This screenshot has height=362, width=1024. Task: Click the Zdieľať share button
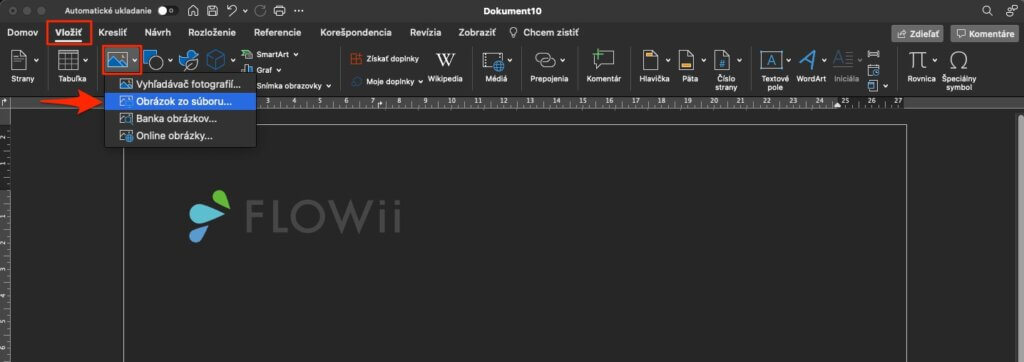918,33
